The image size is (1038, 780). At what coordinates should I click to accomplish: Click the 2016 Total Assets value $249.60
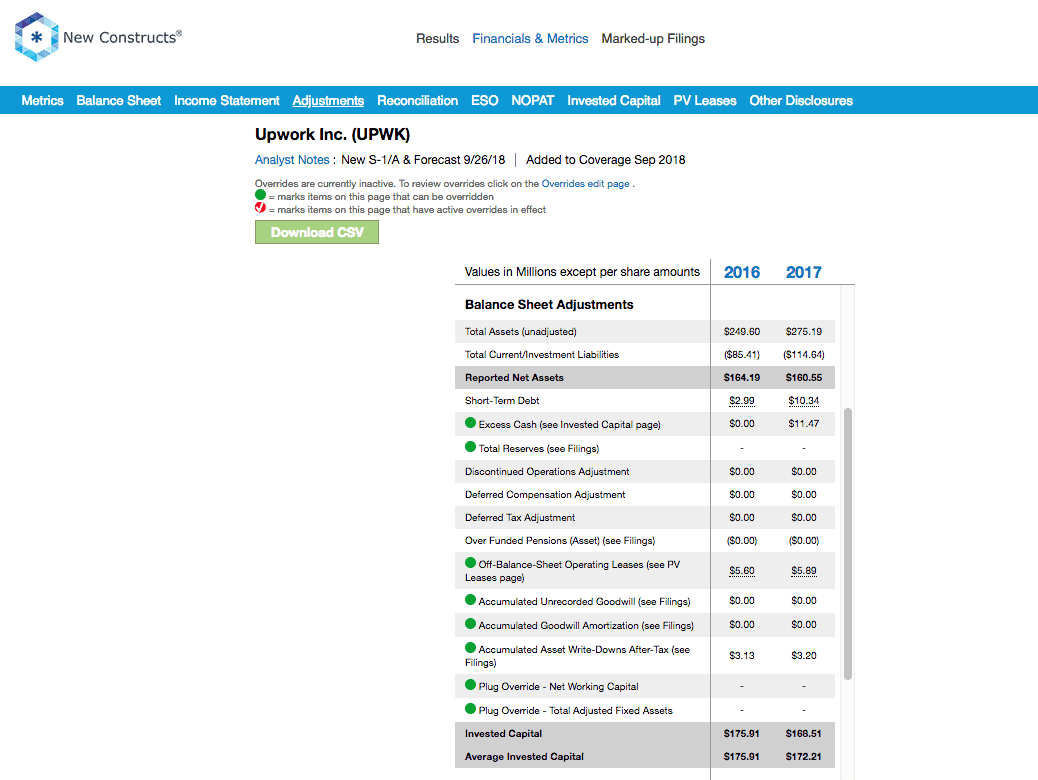coord(742,332)
